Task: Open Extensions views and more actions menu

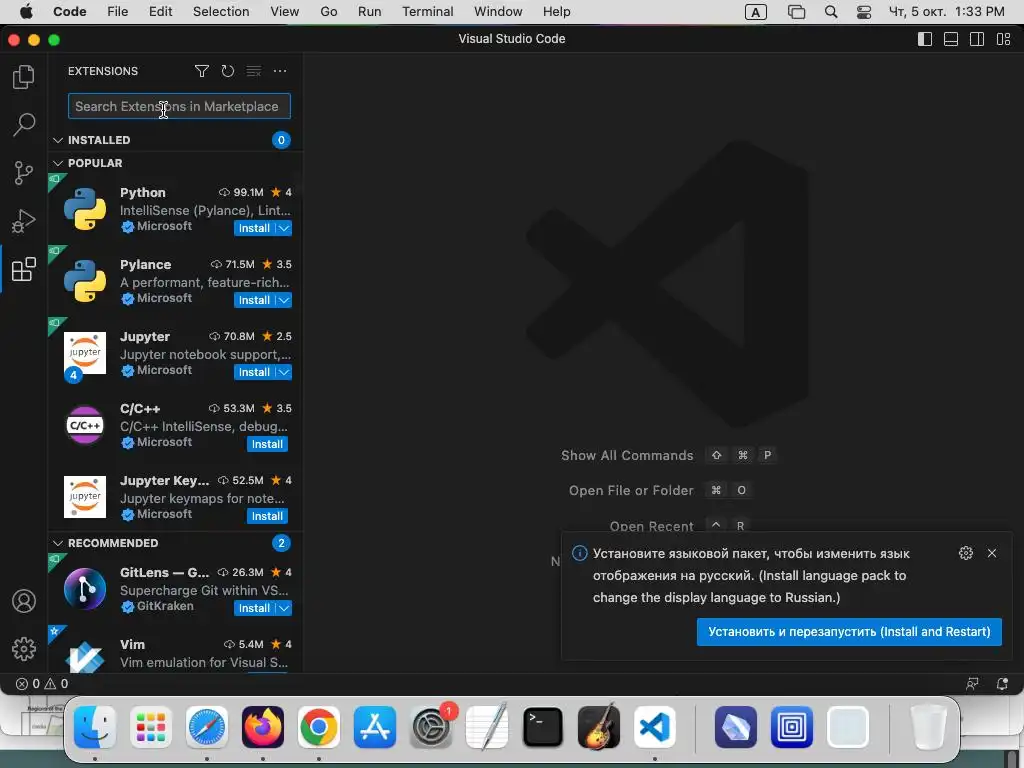Action: [280, 71]
